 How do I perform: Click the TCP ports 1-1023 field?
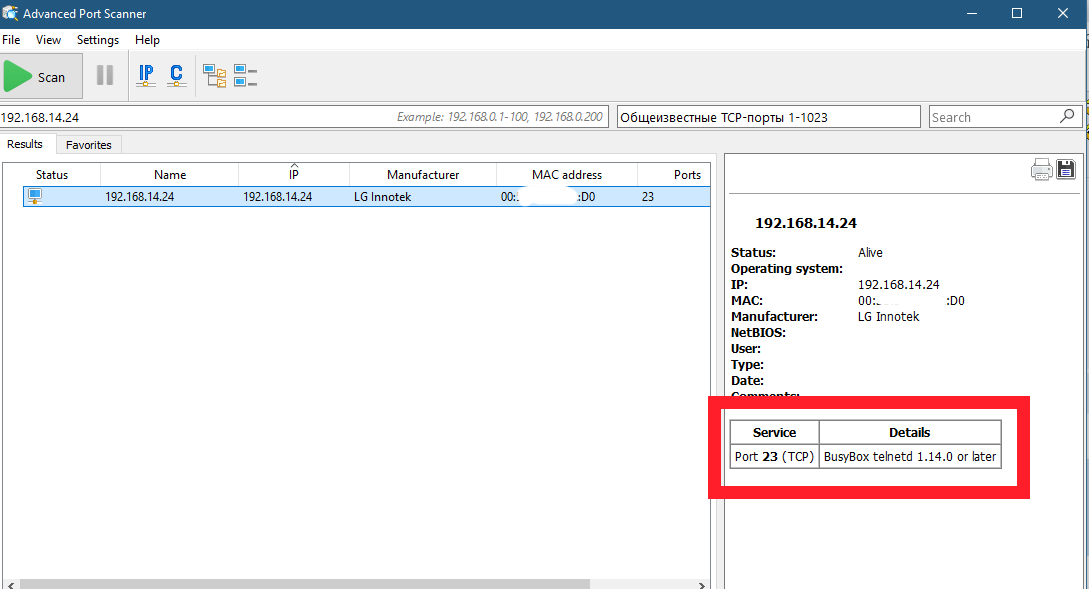(768, 117)
